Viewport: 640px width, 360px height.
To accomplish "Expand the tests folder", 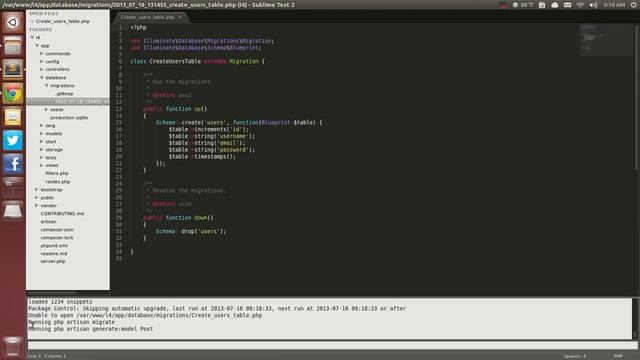I will pos(42,157).
